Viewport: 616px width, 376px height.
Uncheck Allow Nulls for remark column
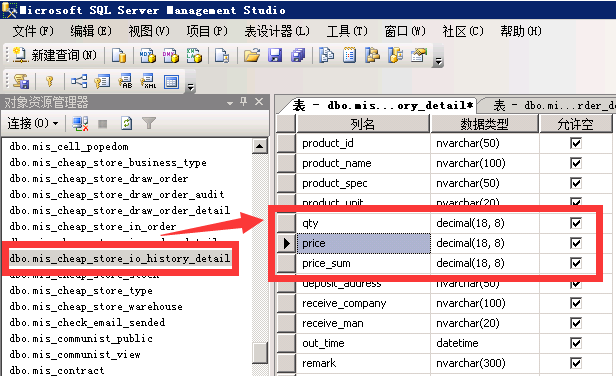[576, 363]
